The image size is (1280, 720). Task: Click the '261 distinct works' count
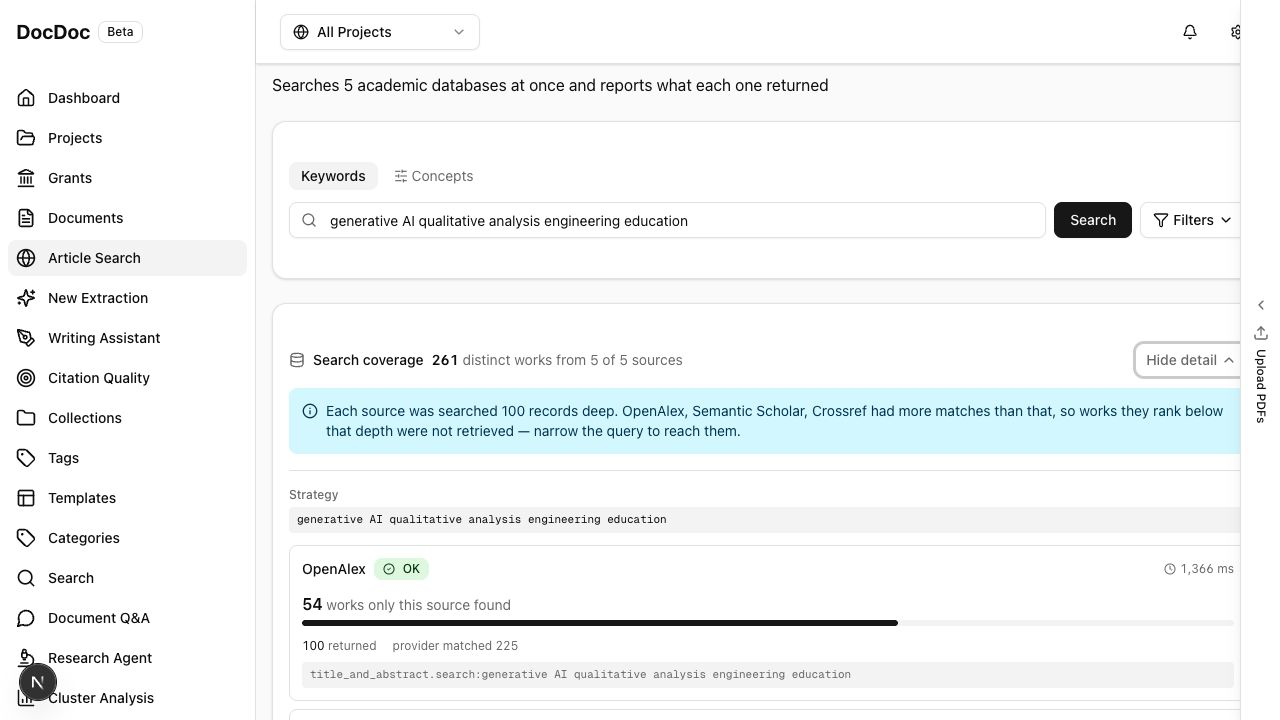[445, 360]
